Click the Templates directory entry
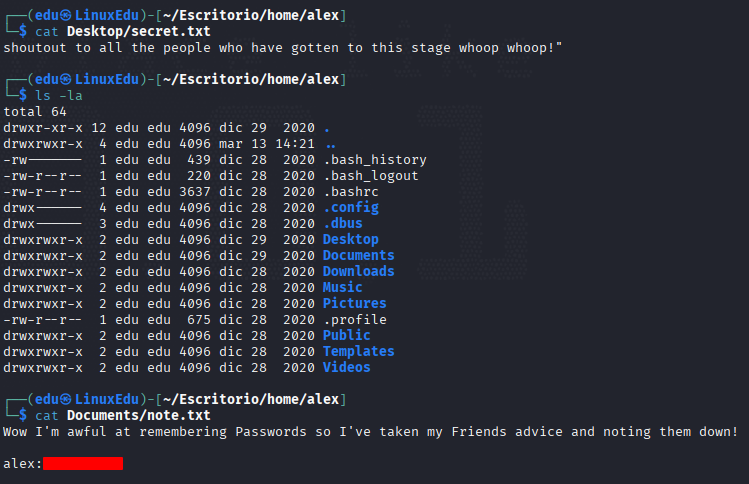Image resolution: width=749 pixels, height=484 pixels. point(359,352)
